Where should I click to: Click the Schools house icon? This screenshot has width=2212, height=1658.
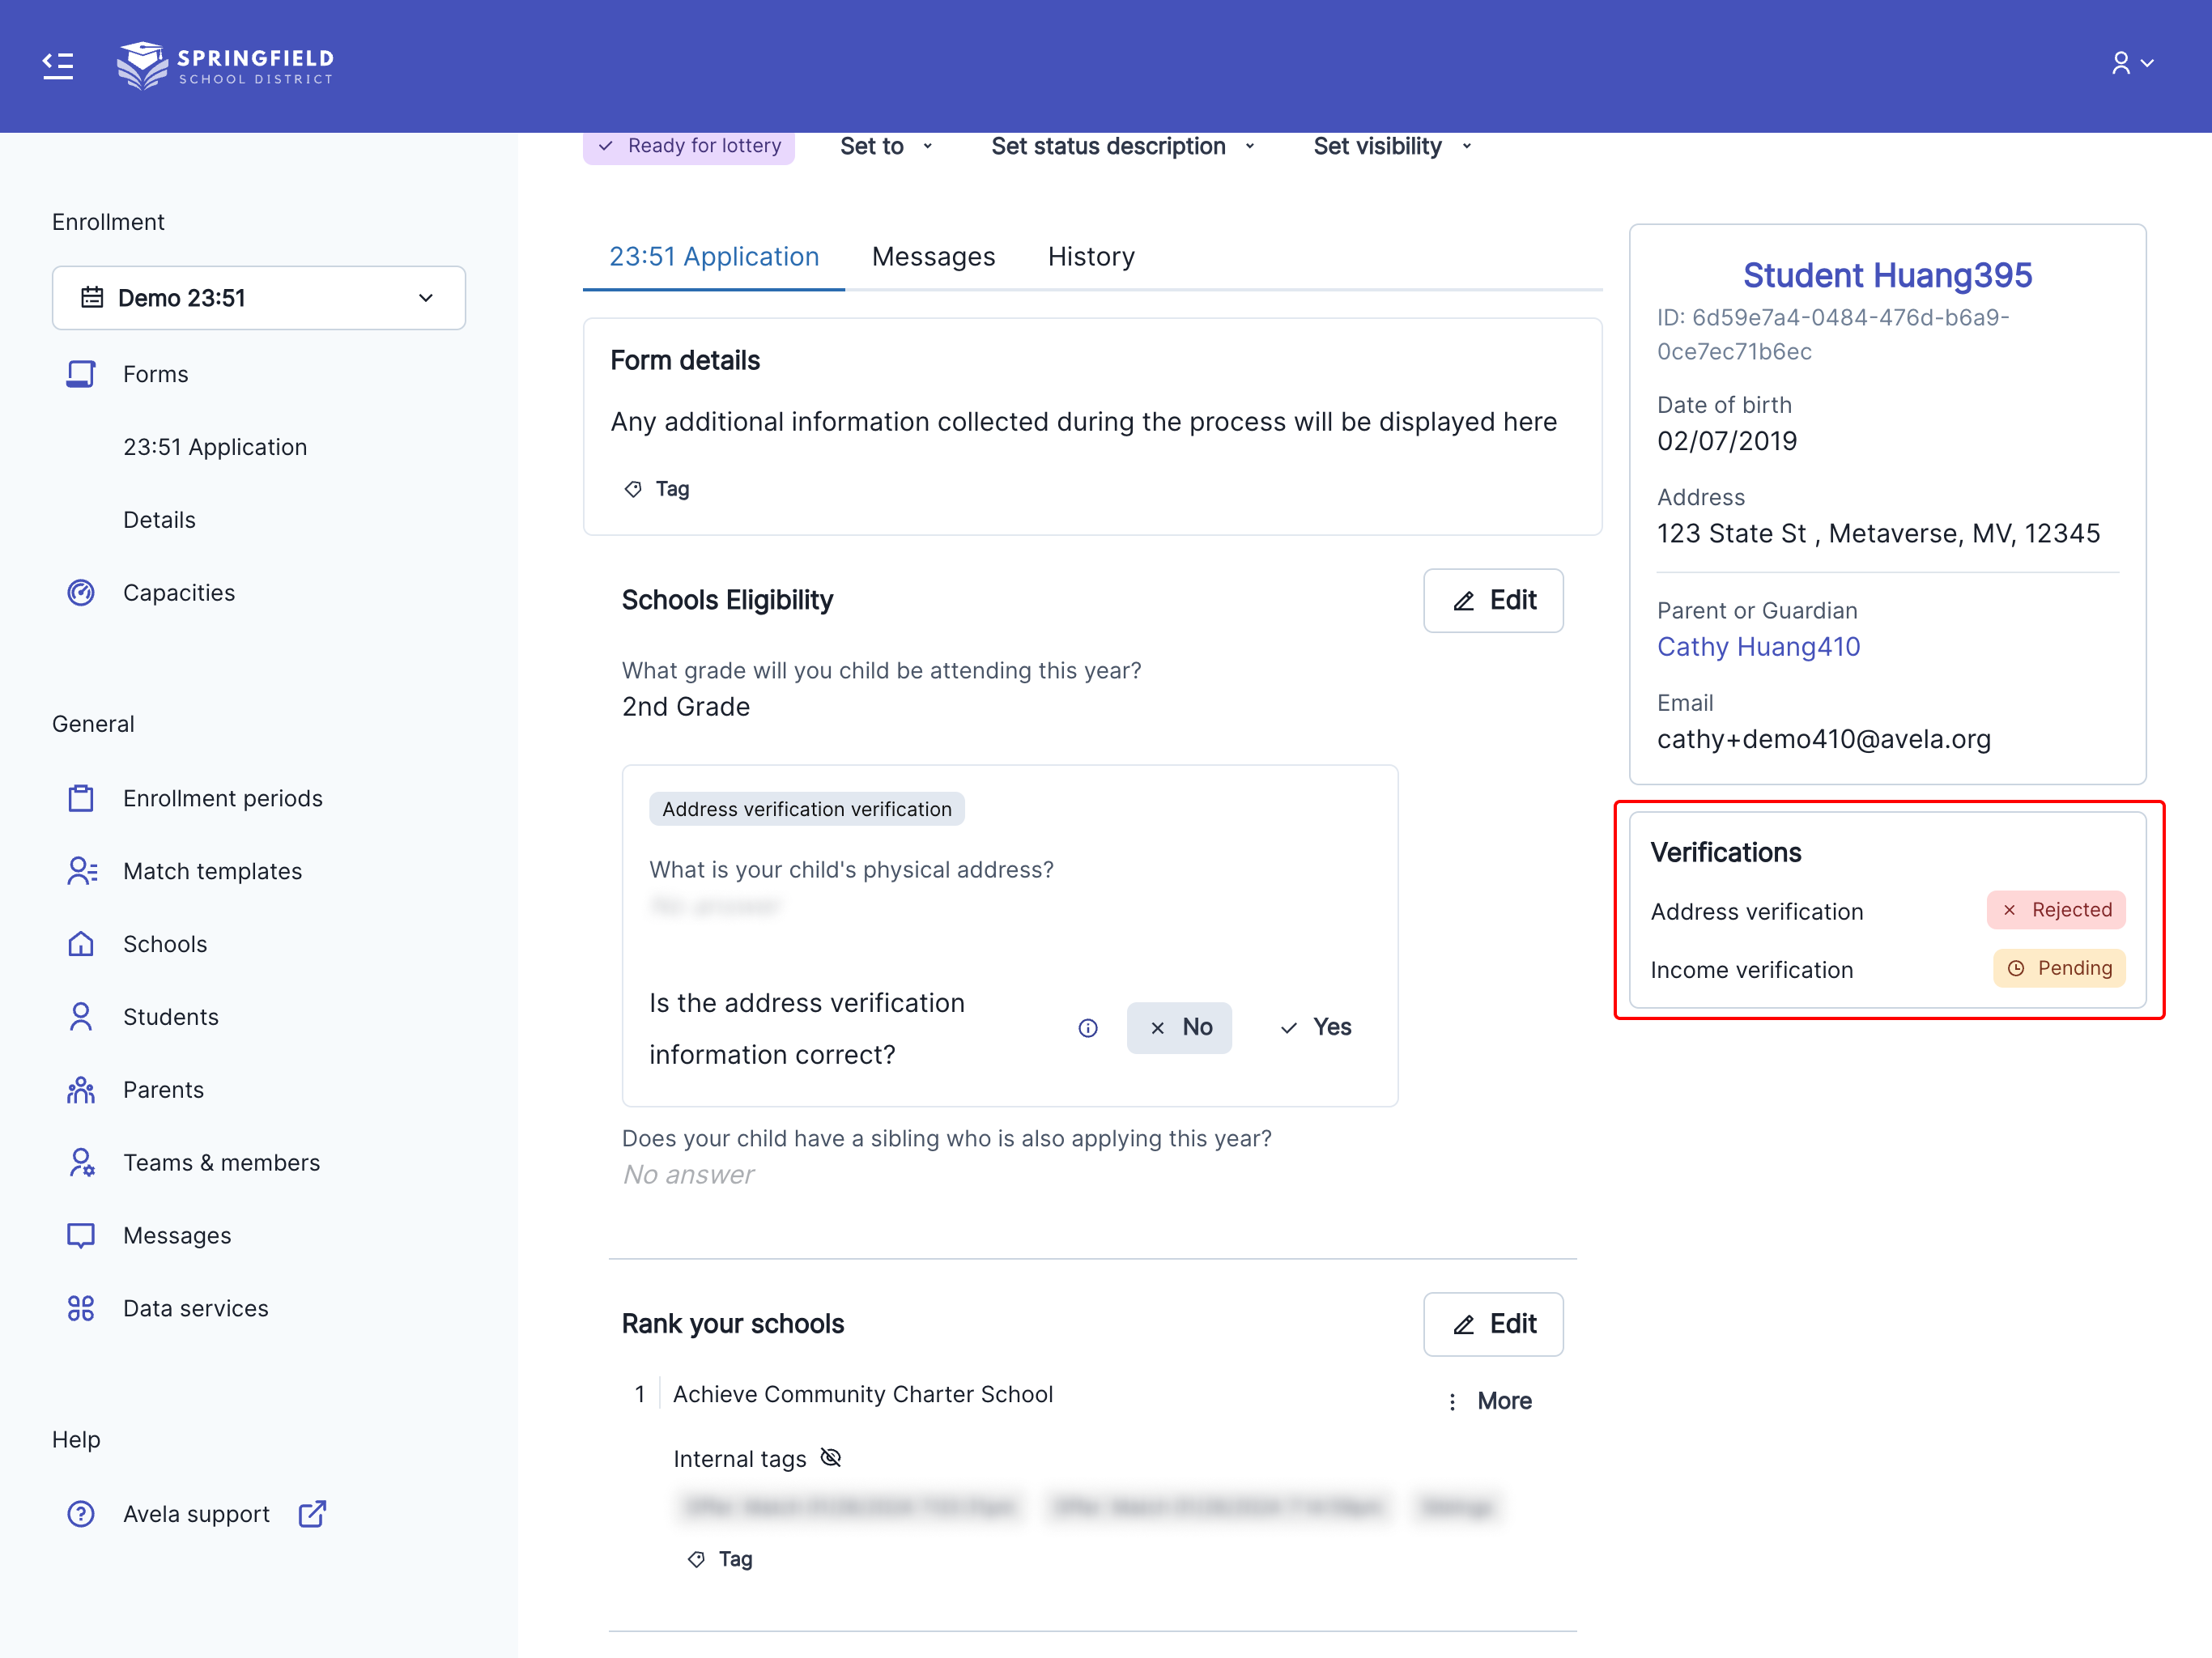[x=80, y=944]
